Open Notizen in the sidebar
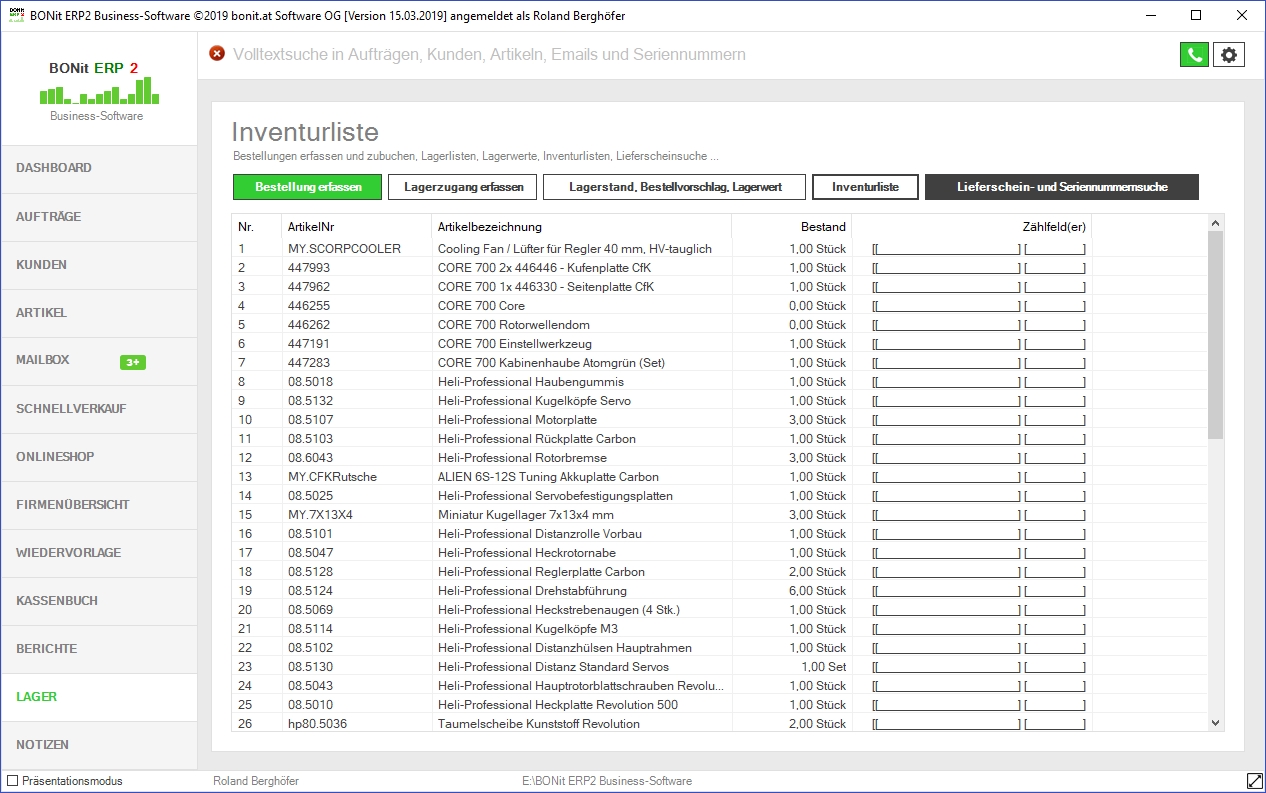 (98, 745)
